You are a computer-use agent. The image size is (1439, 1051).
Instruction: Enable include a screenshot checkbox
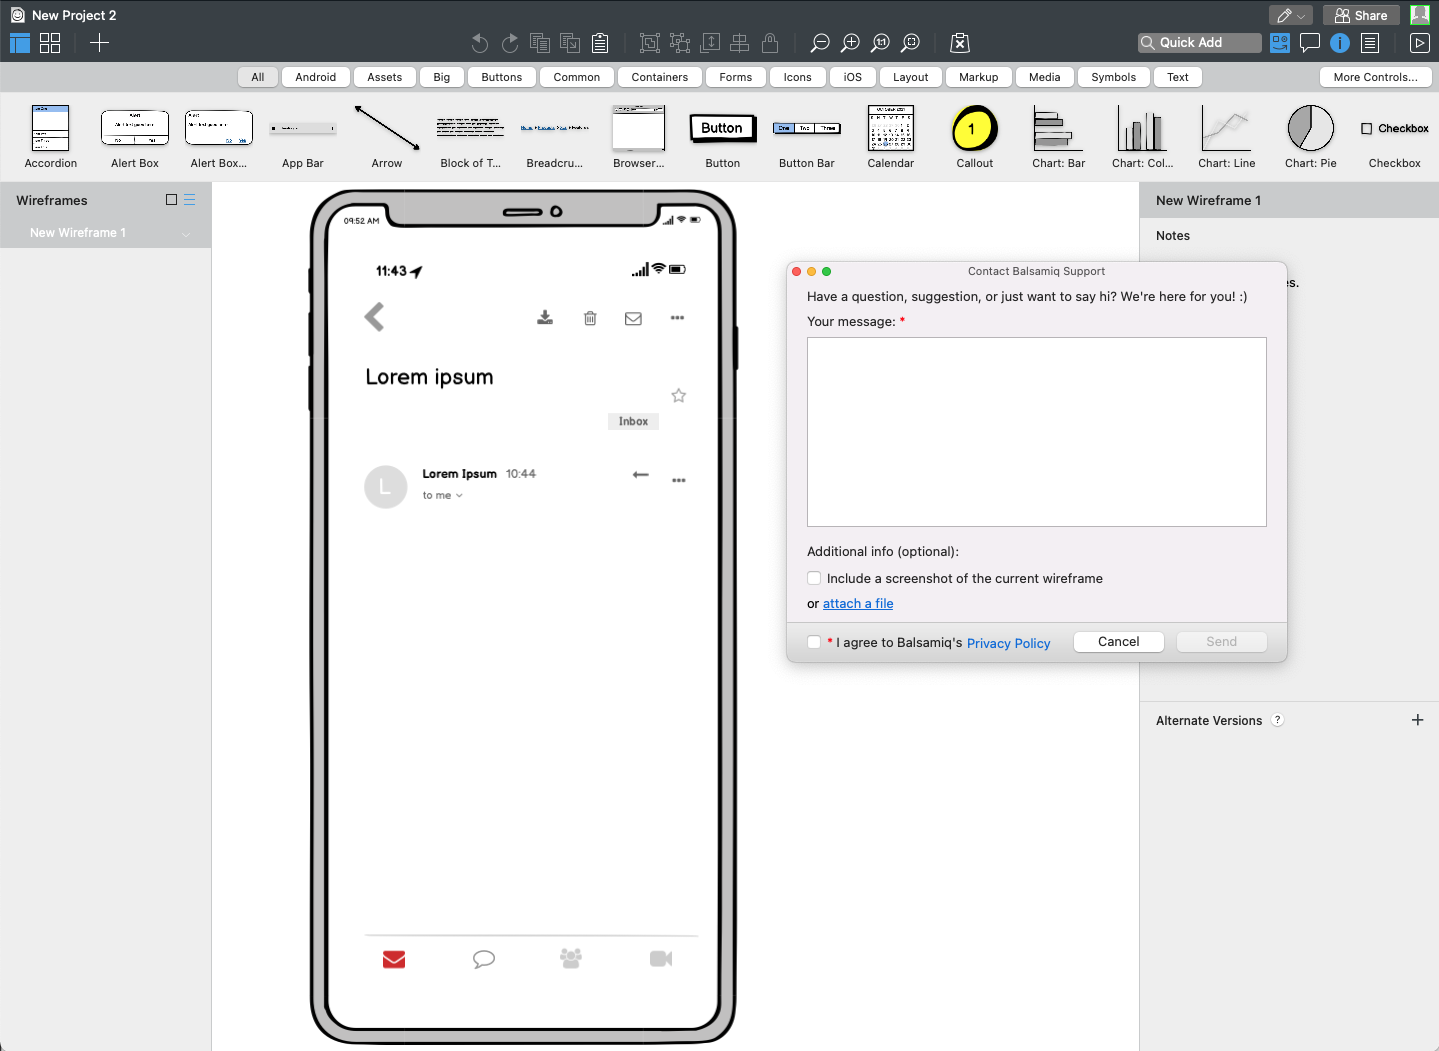(814, 578)
